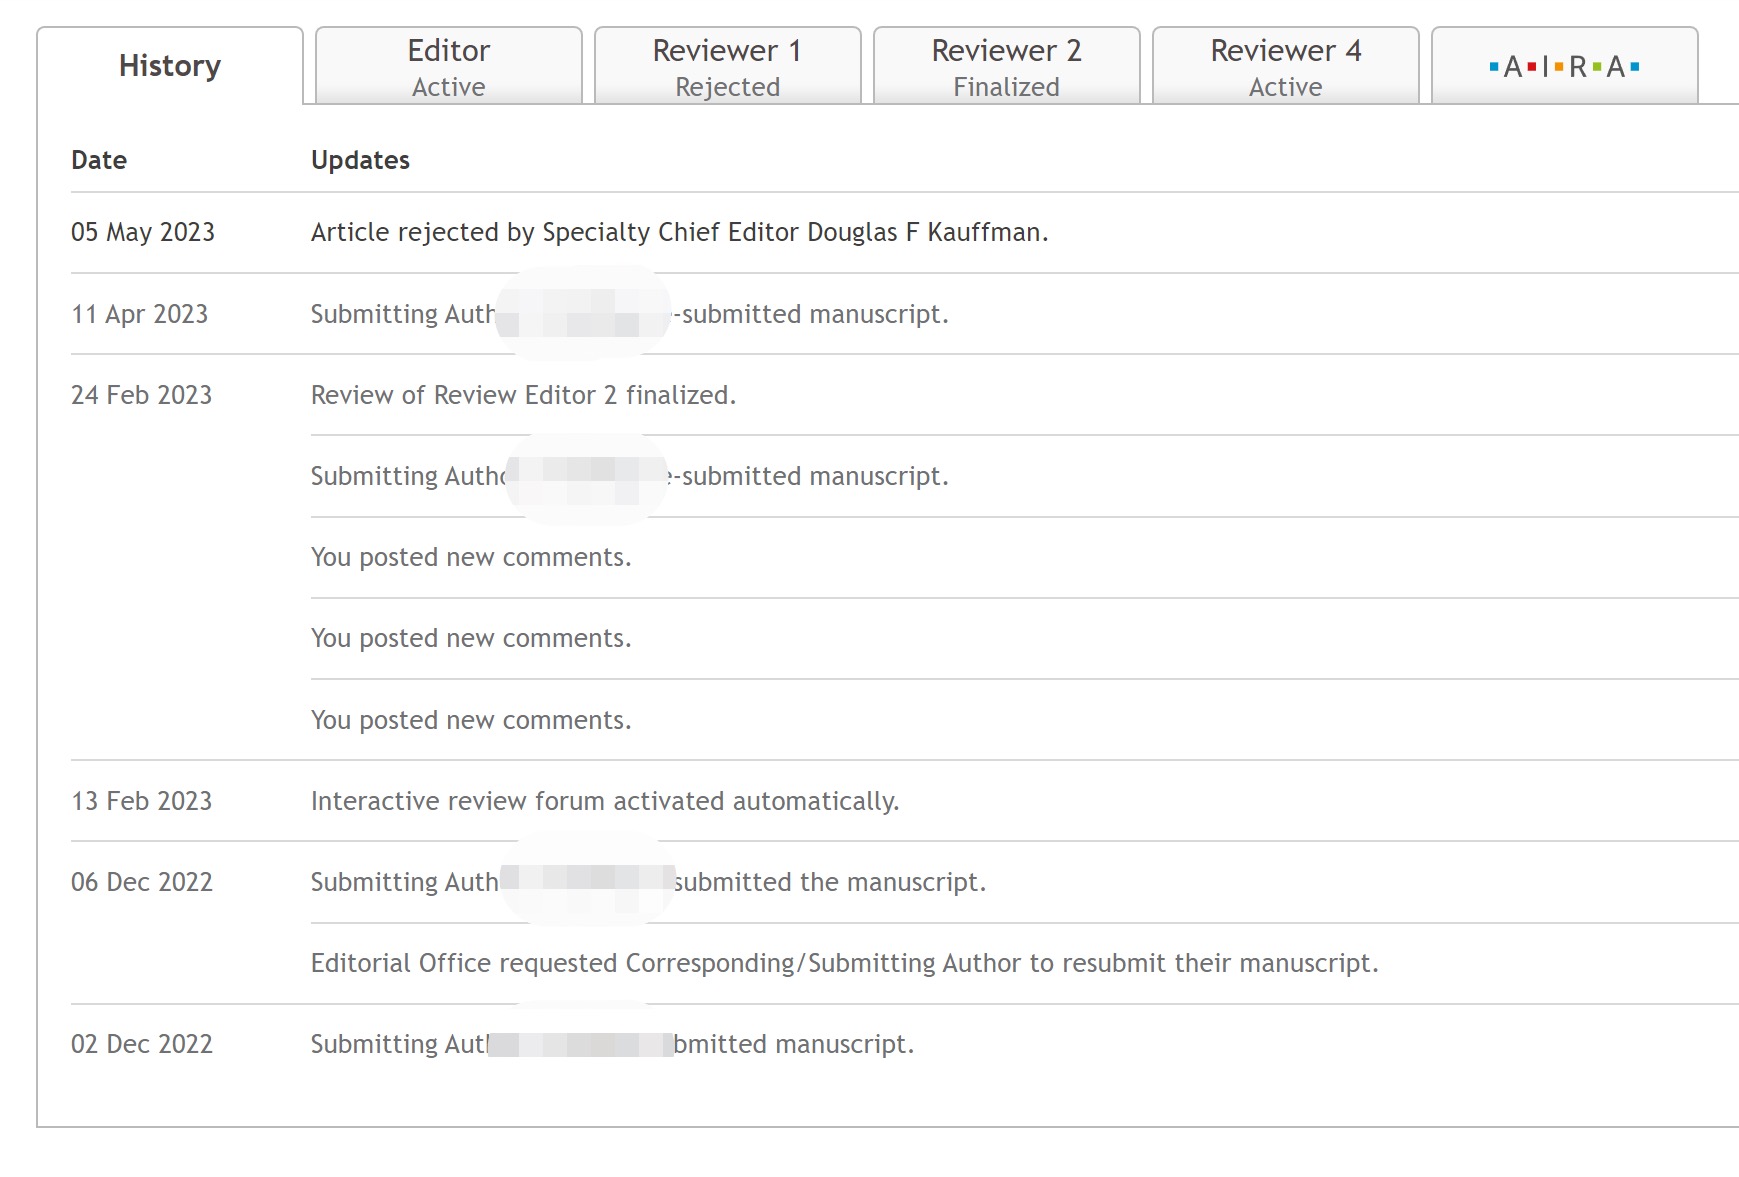Click Review of Review Editor 2 finalized
The height and width of the screenshot is (1177, 1739).
pyautogui.click(x=523, y=395)
